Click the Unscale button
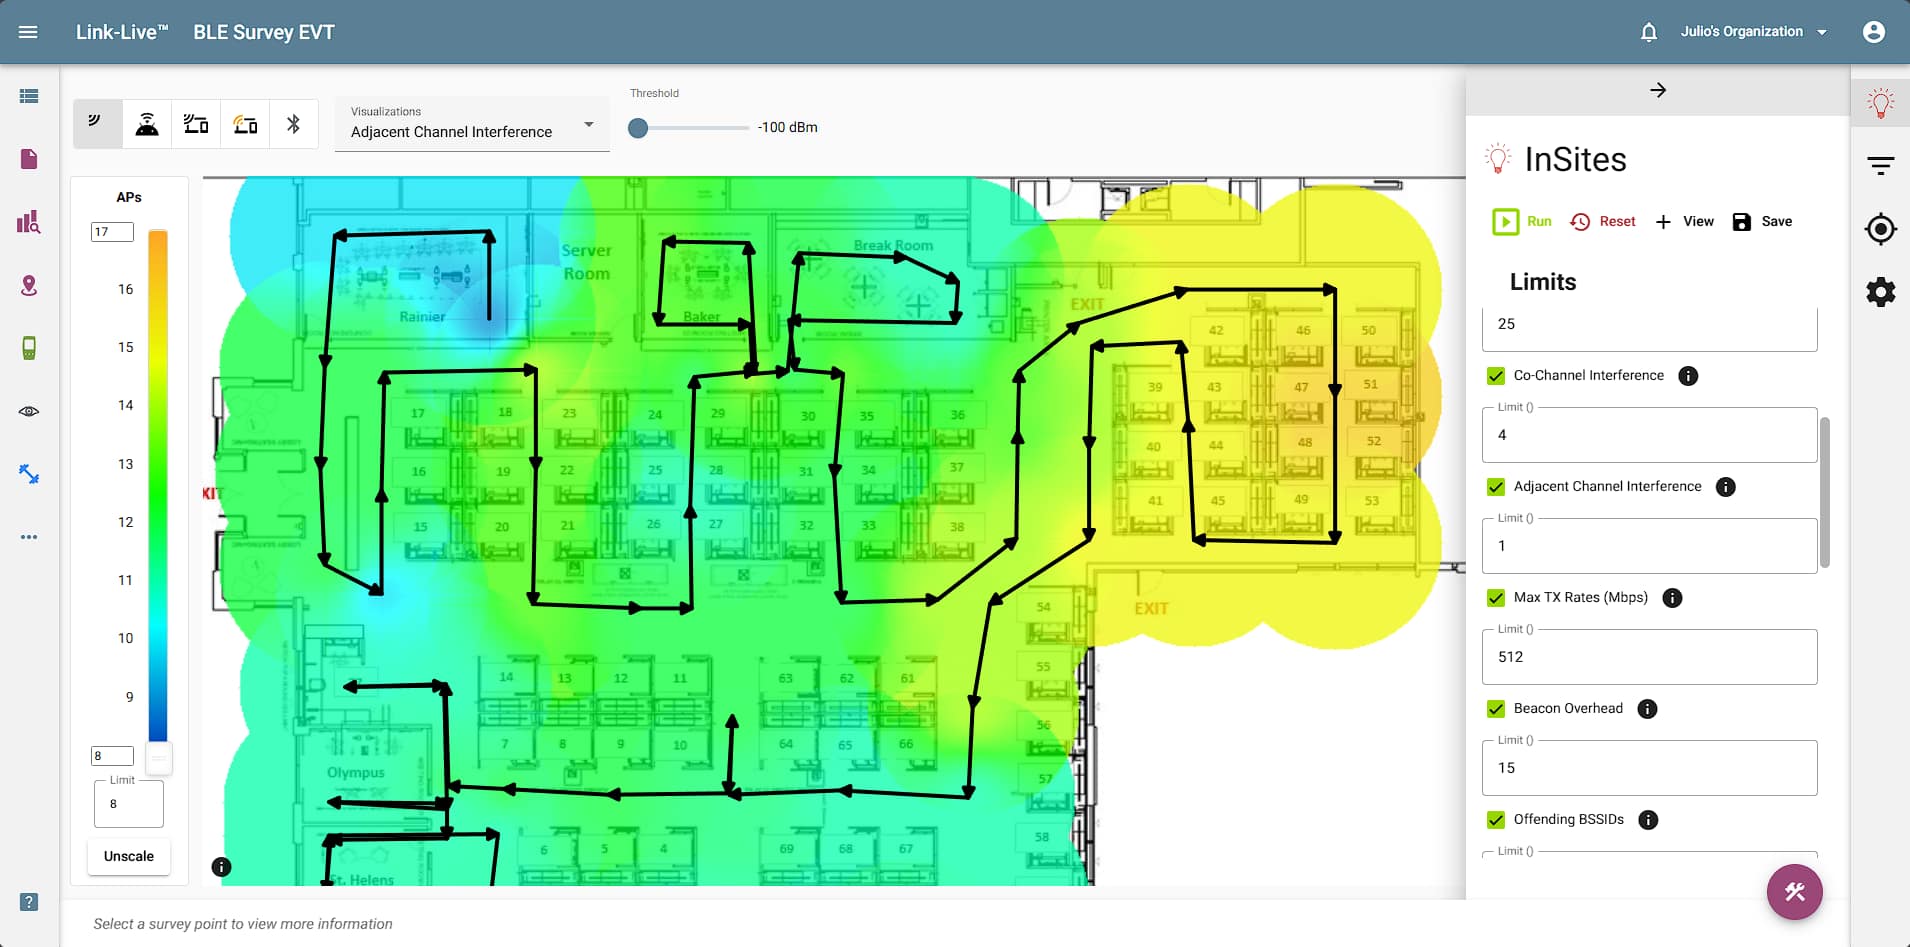 (129, 856)
